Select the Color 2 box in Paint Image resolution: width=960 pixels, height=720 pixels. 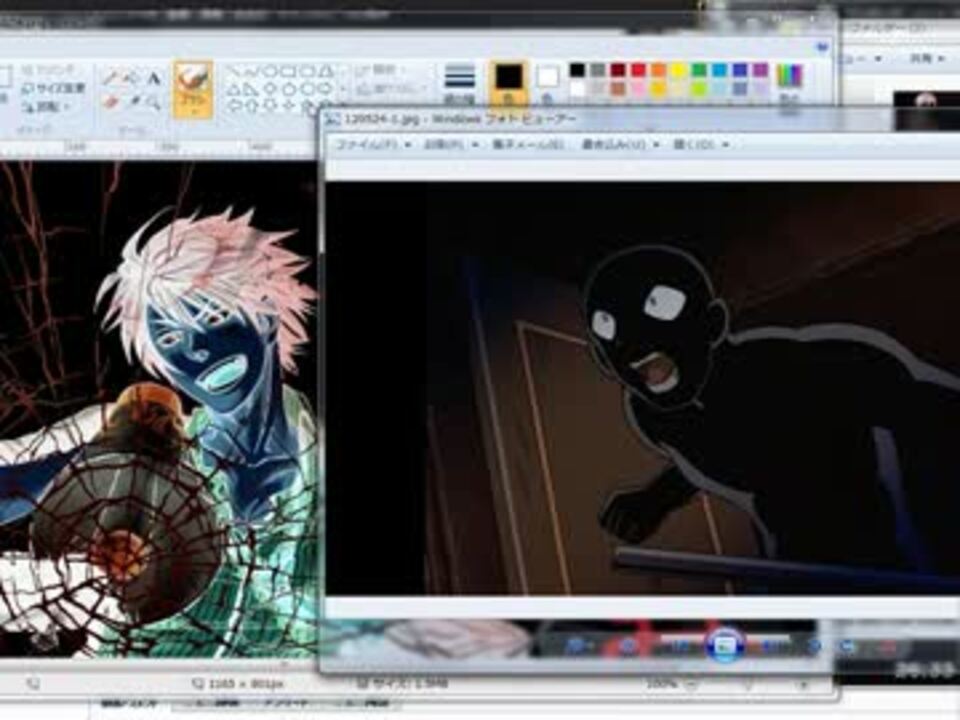click(x=547, y=83)
